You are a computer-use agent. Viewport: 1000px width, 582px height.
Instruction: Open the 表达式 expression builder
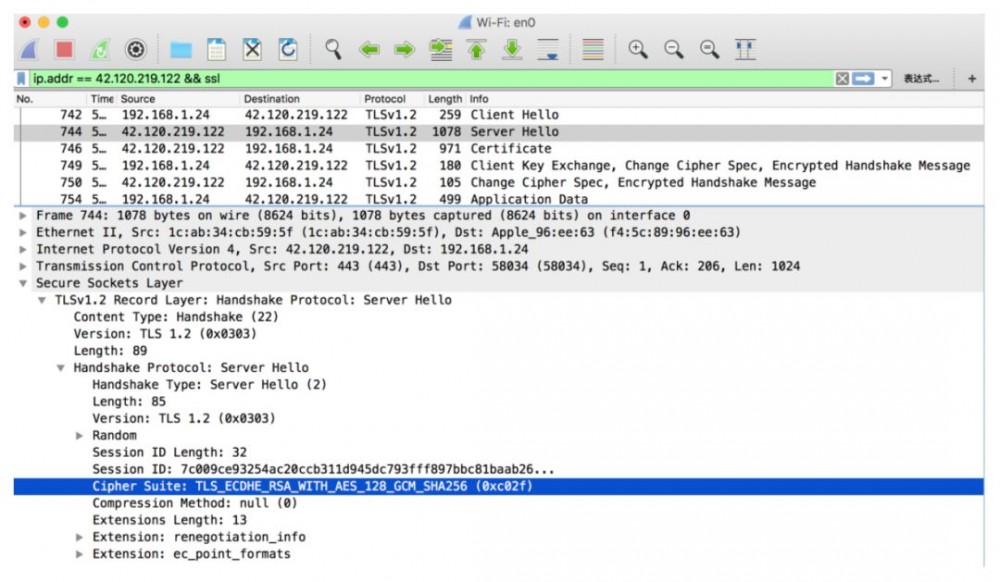point(921,79)
